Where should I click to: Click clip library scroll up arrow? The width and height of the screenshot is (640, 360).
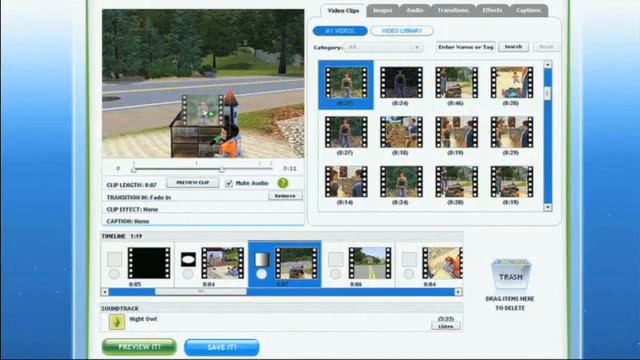548,64
